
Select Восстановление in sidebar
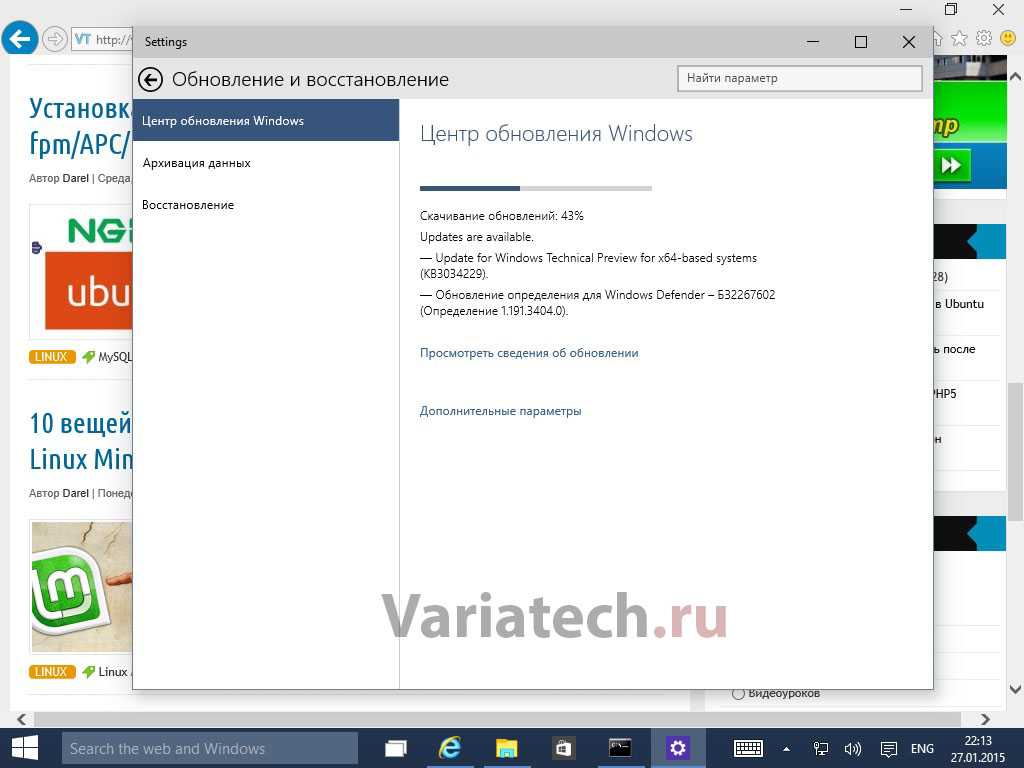click(188, 205)
